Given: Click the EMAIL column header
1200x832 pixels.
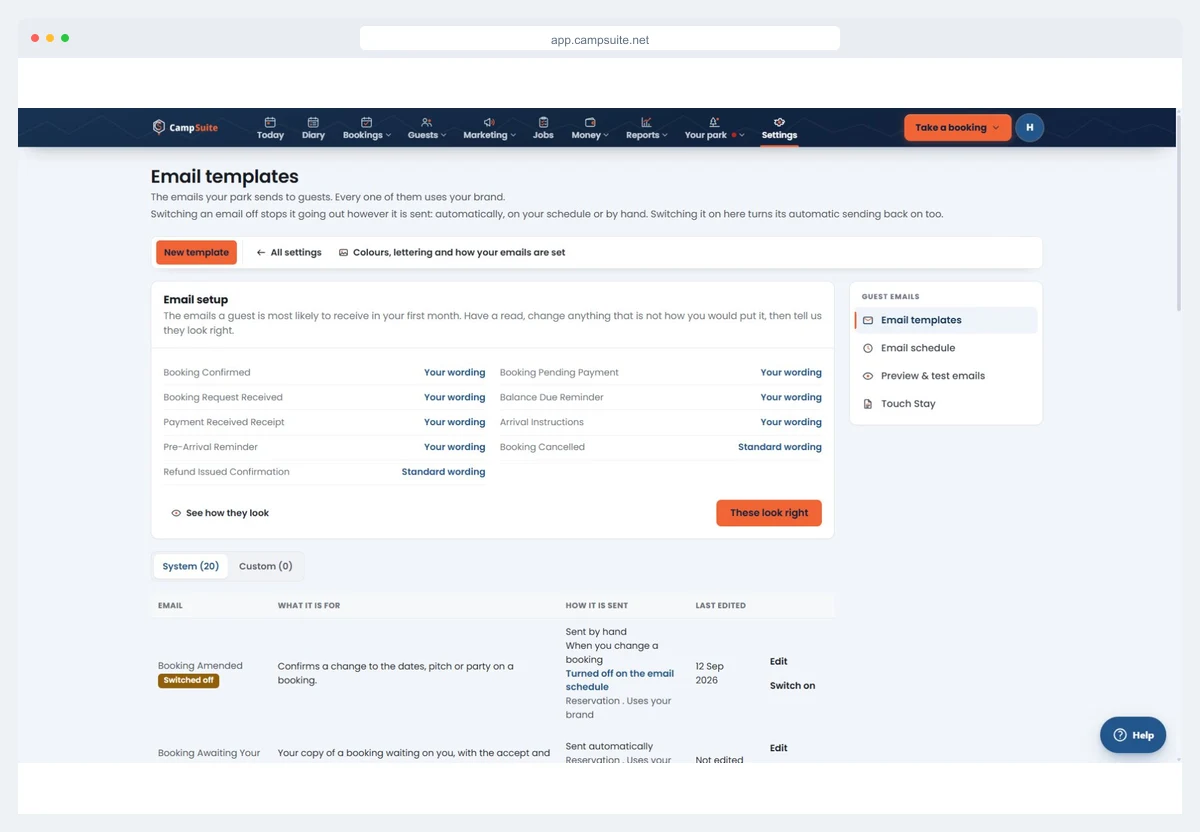Looking at the screenshot, I should click(170, 605).
